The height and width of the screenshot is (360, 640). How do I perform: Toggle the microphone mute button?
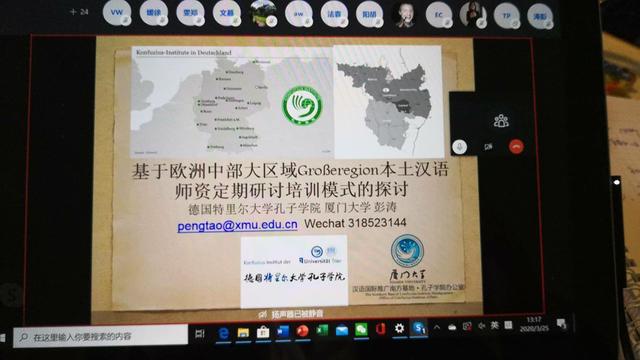(460, 147)
